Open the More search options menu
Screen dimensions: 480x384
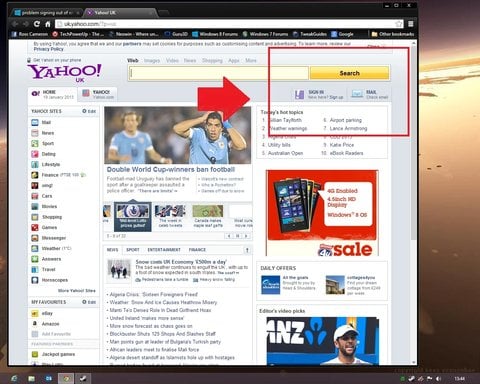(x=251, y=60)
